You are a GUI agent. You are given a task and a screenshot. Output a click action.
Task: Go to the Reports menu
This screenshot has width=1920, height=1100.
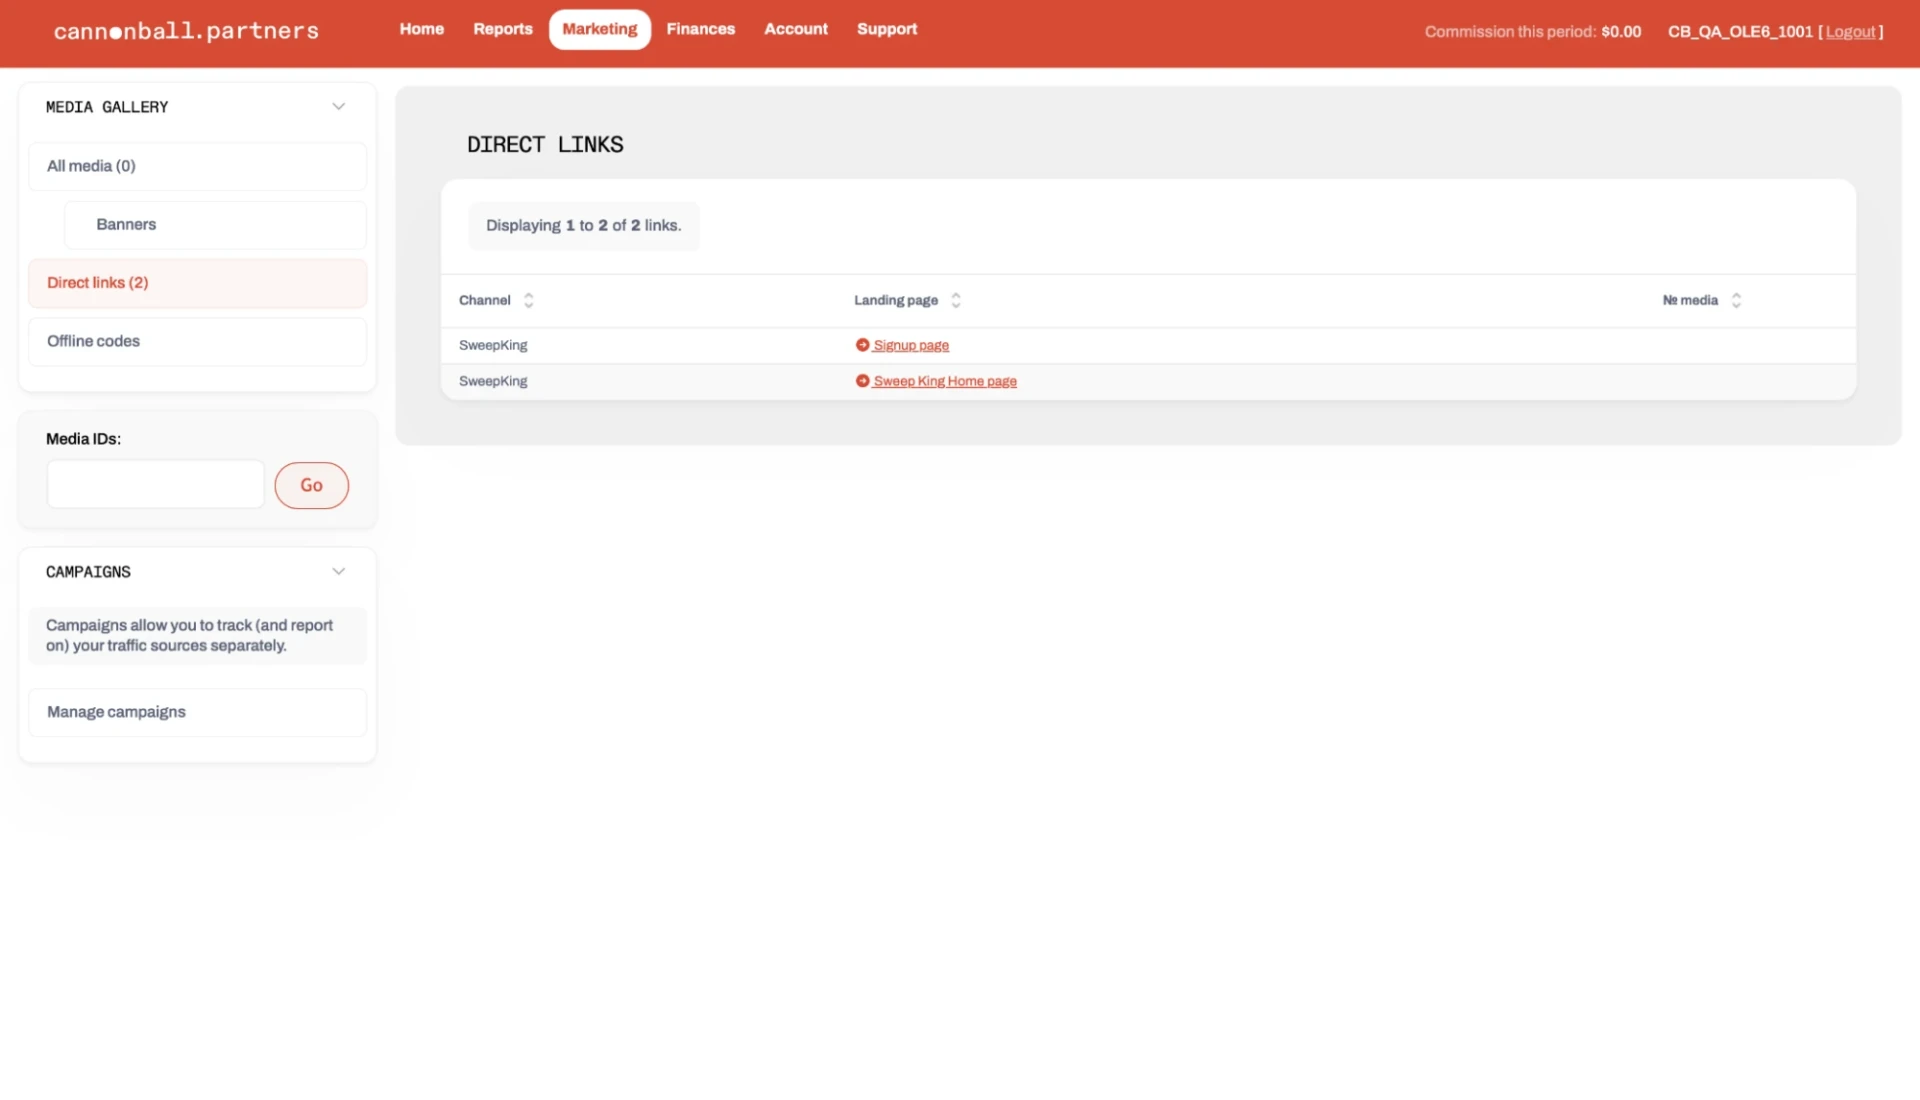click(503, 29)
